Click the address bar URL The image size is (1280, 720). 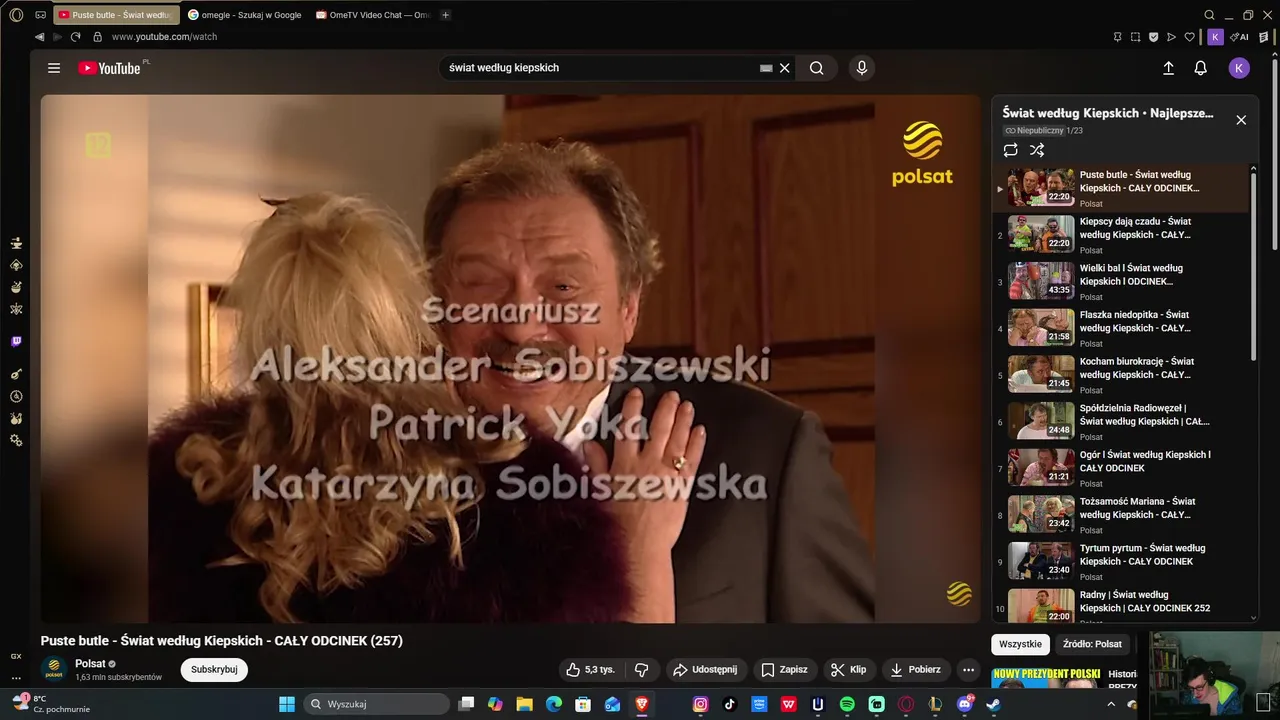[x=164, y=37]
